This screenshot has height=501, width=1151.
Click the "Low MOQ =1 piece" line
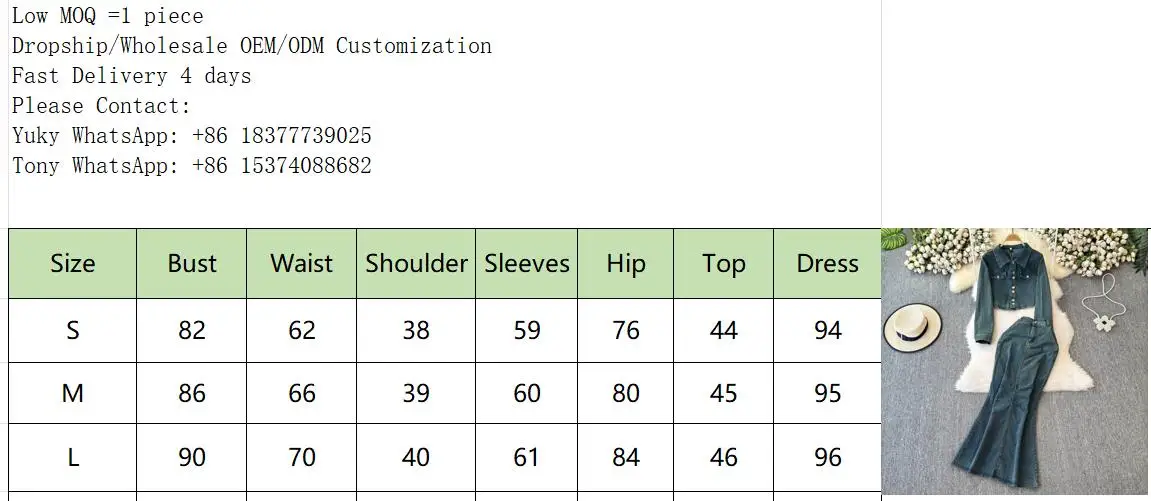point(107,16)
